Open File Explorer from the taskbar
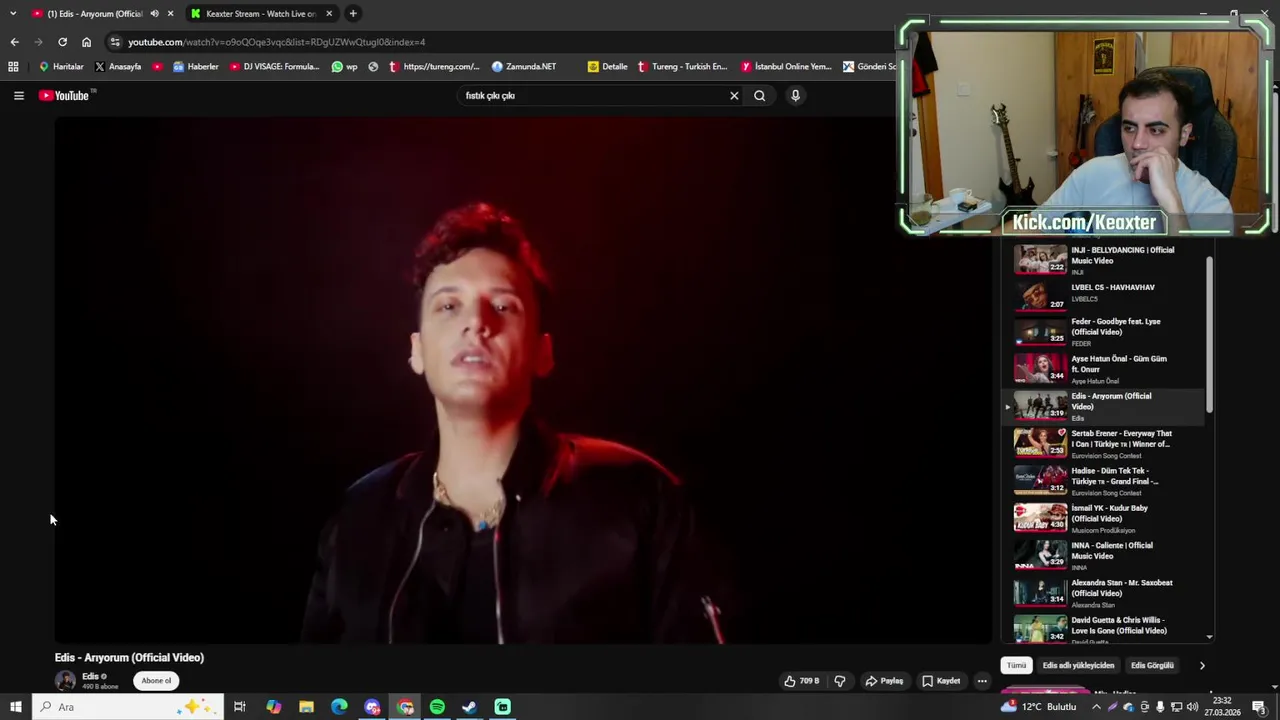The image size is (1280, 720). (x=306, y=707)
